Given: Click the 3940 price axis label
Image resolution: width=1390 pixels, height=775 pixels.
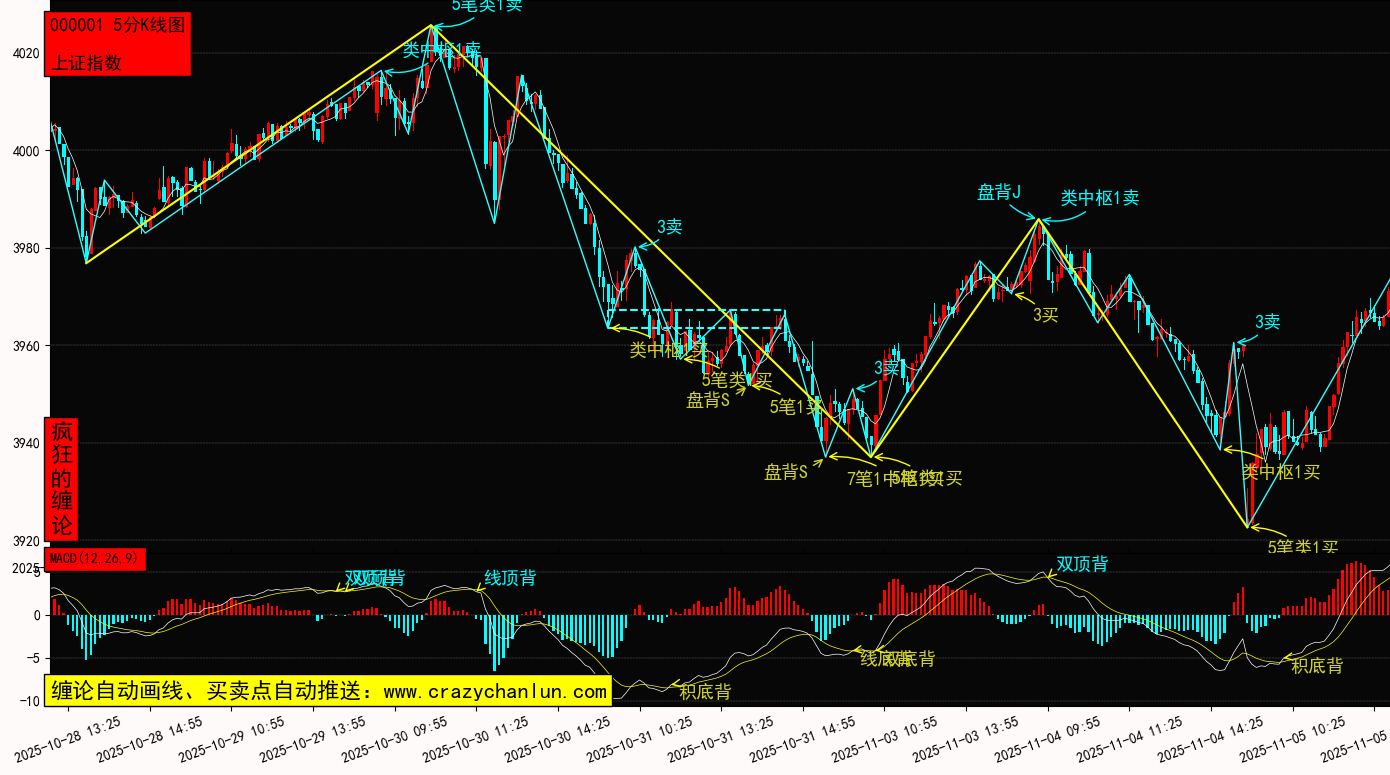Looking at the screenshot, I should (25, 444).
